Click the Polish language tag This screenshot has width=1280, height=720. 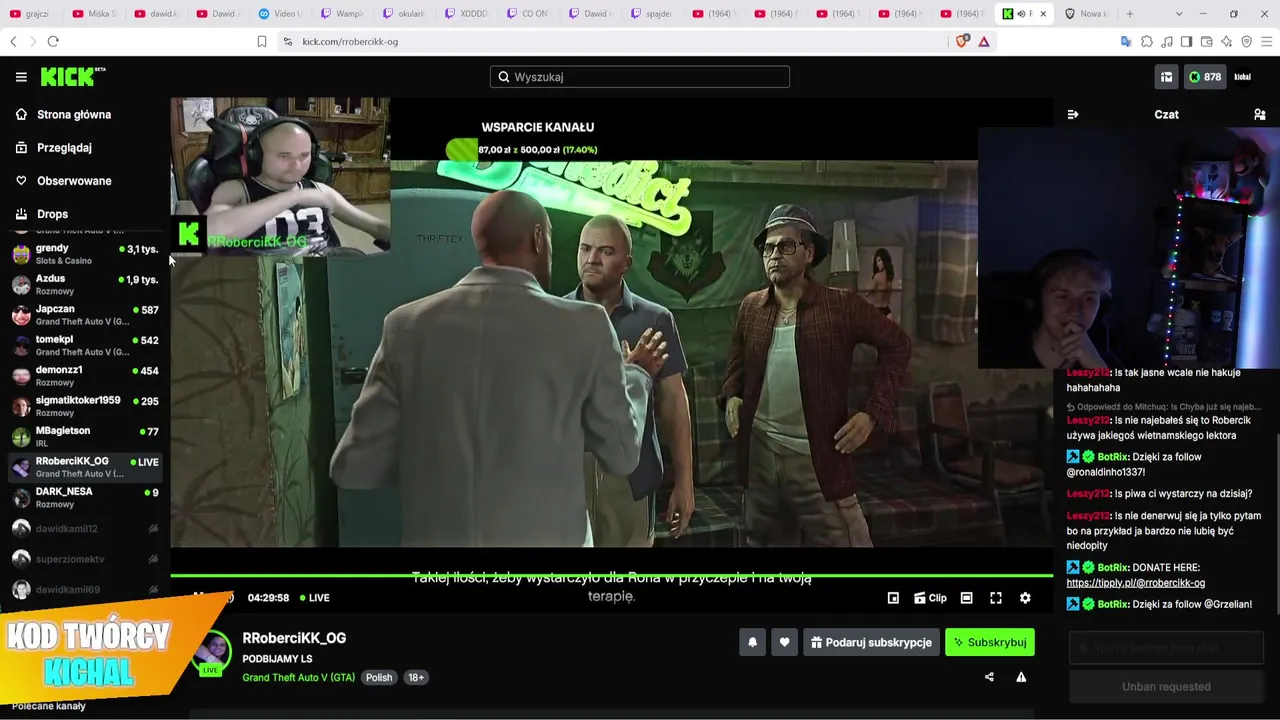[x=379, y=678]
